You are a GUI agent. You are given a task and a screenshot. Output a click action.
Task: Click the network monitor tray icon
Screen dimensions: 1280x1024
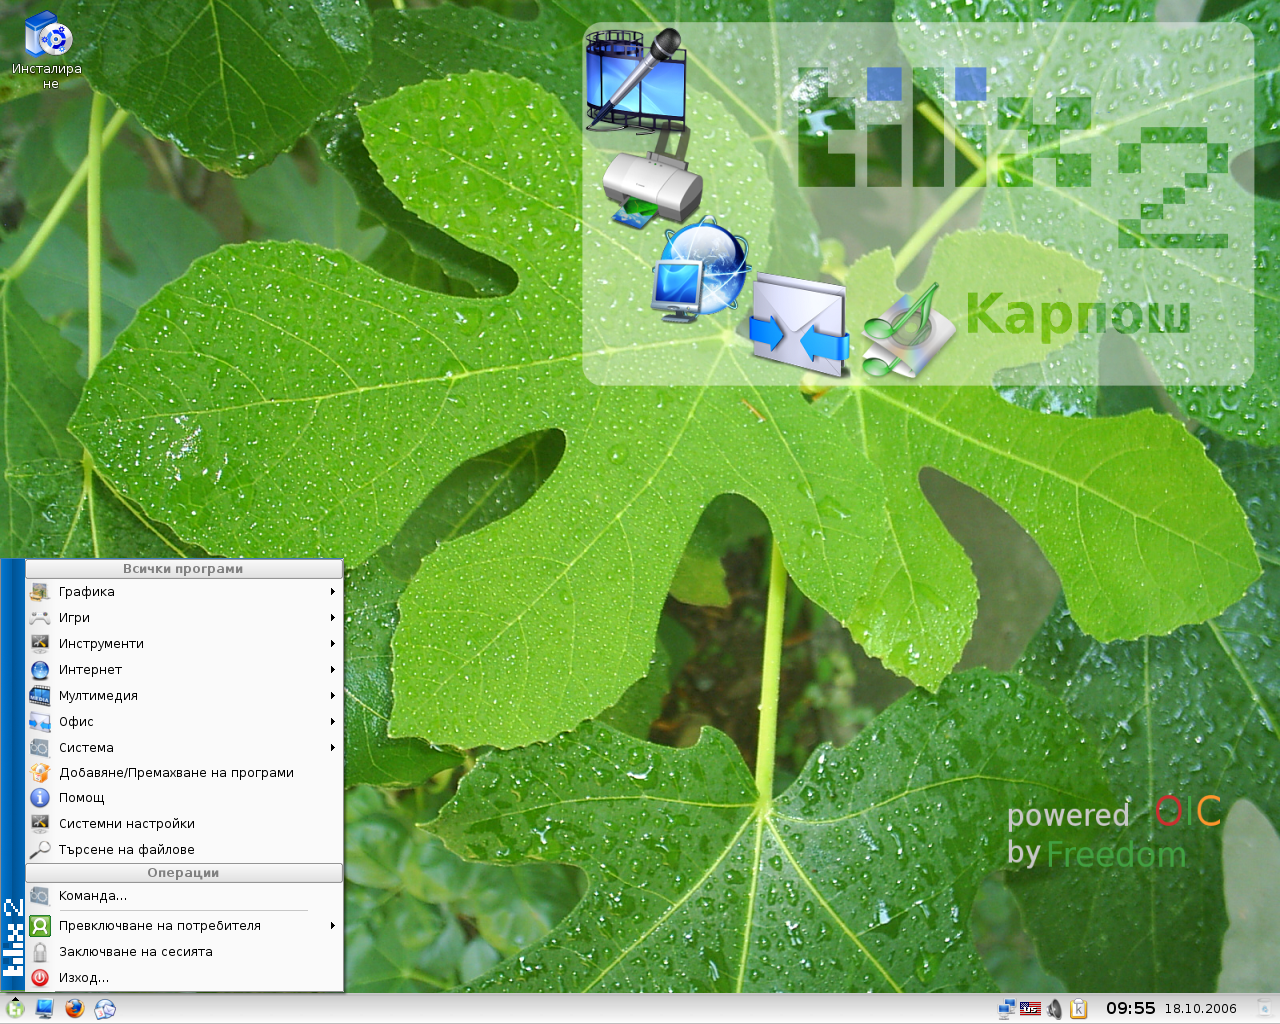coord(1006,1009)
